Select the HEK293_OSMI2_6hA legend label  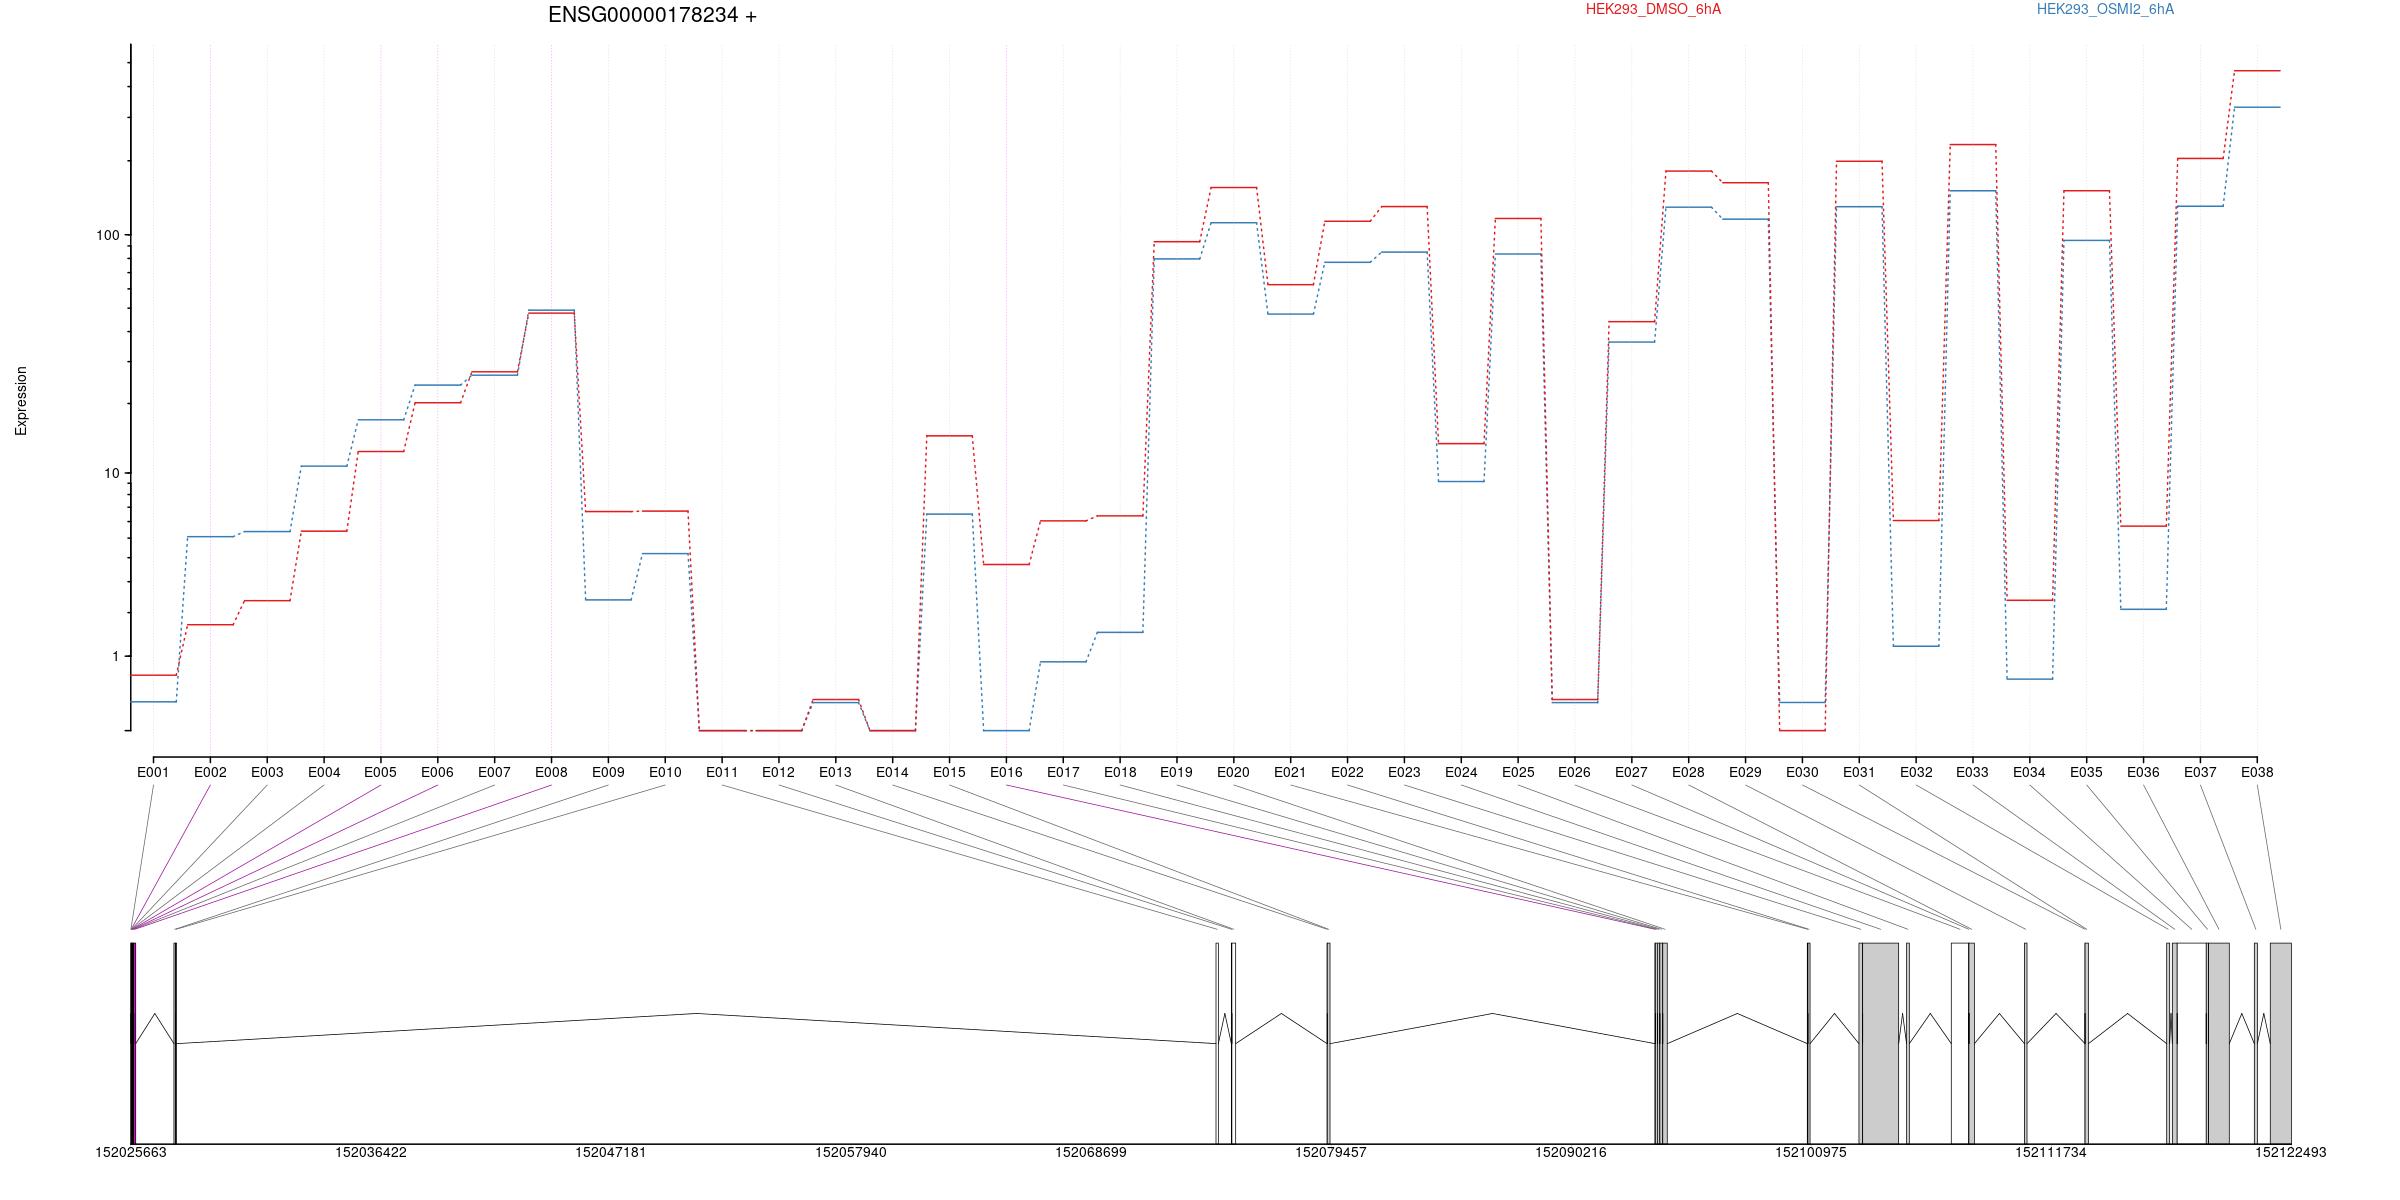click(2105, 9)
